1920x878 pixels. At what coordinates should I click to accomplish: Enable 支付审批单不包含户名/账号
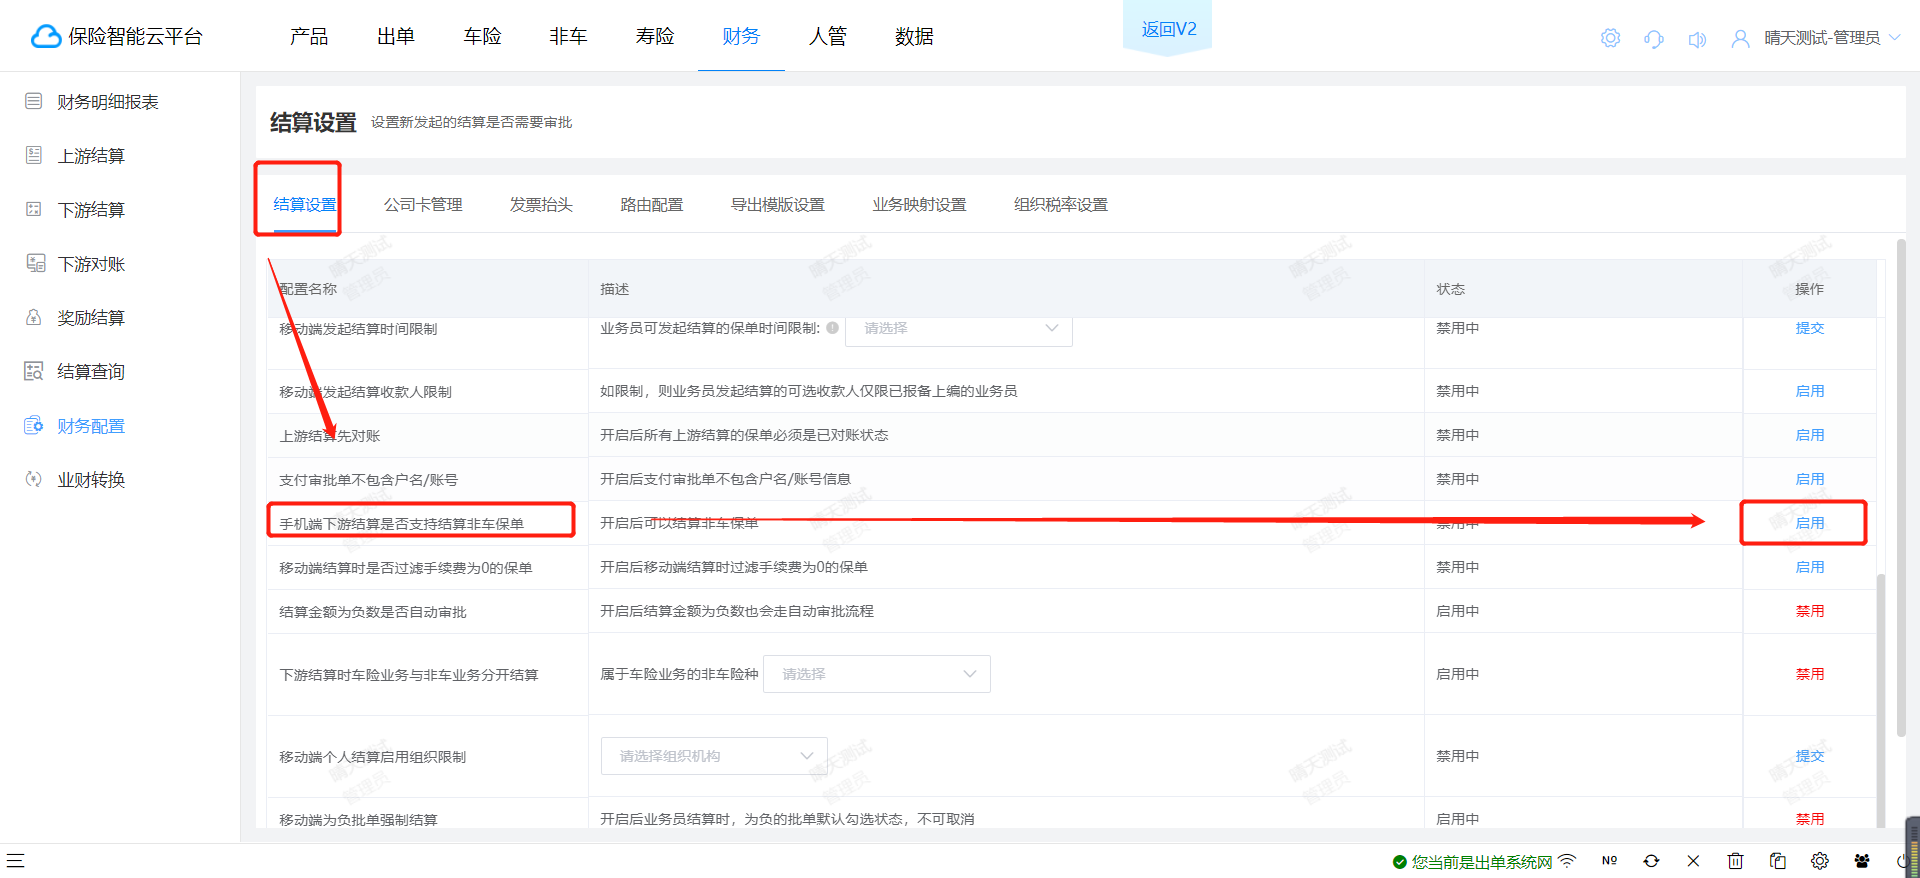tap(1810, 479)
